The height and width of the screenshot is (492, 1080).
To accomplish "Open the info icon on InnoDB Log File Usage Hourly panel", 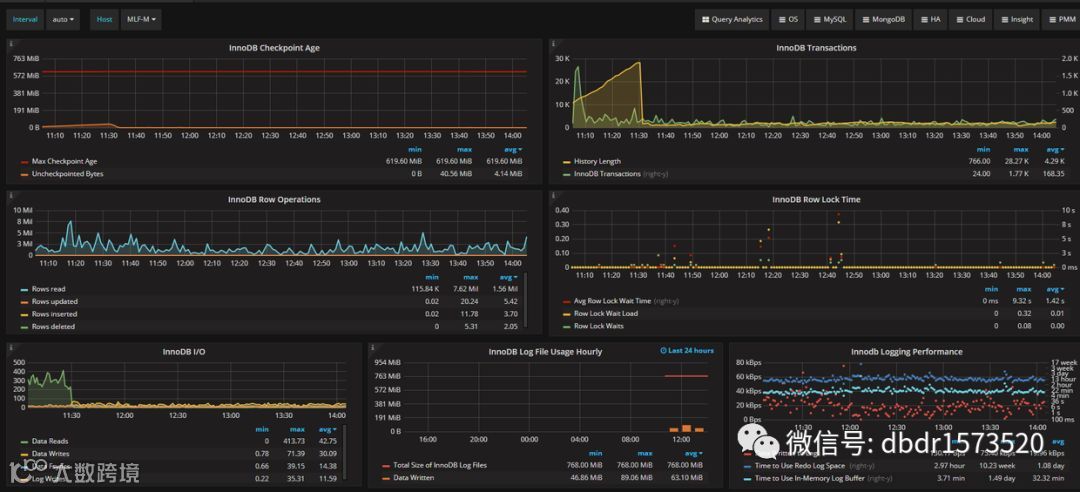I will click(372, 347).
